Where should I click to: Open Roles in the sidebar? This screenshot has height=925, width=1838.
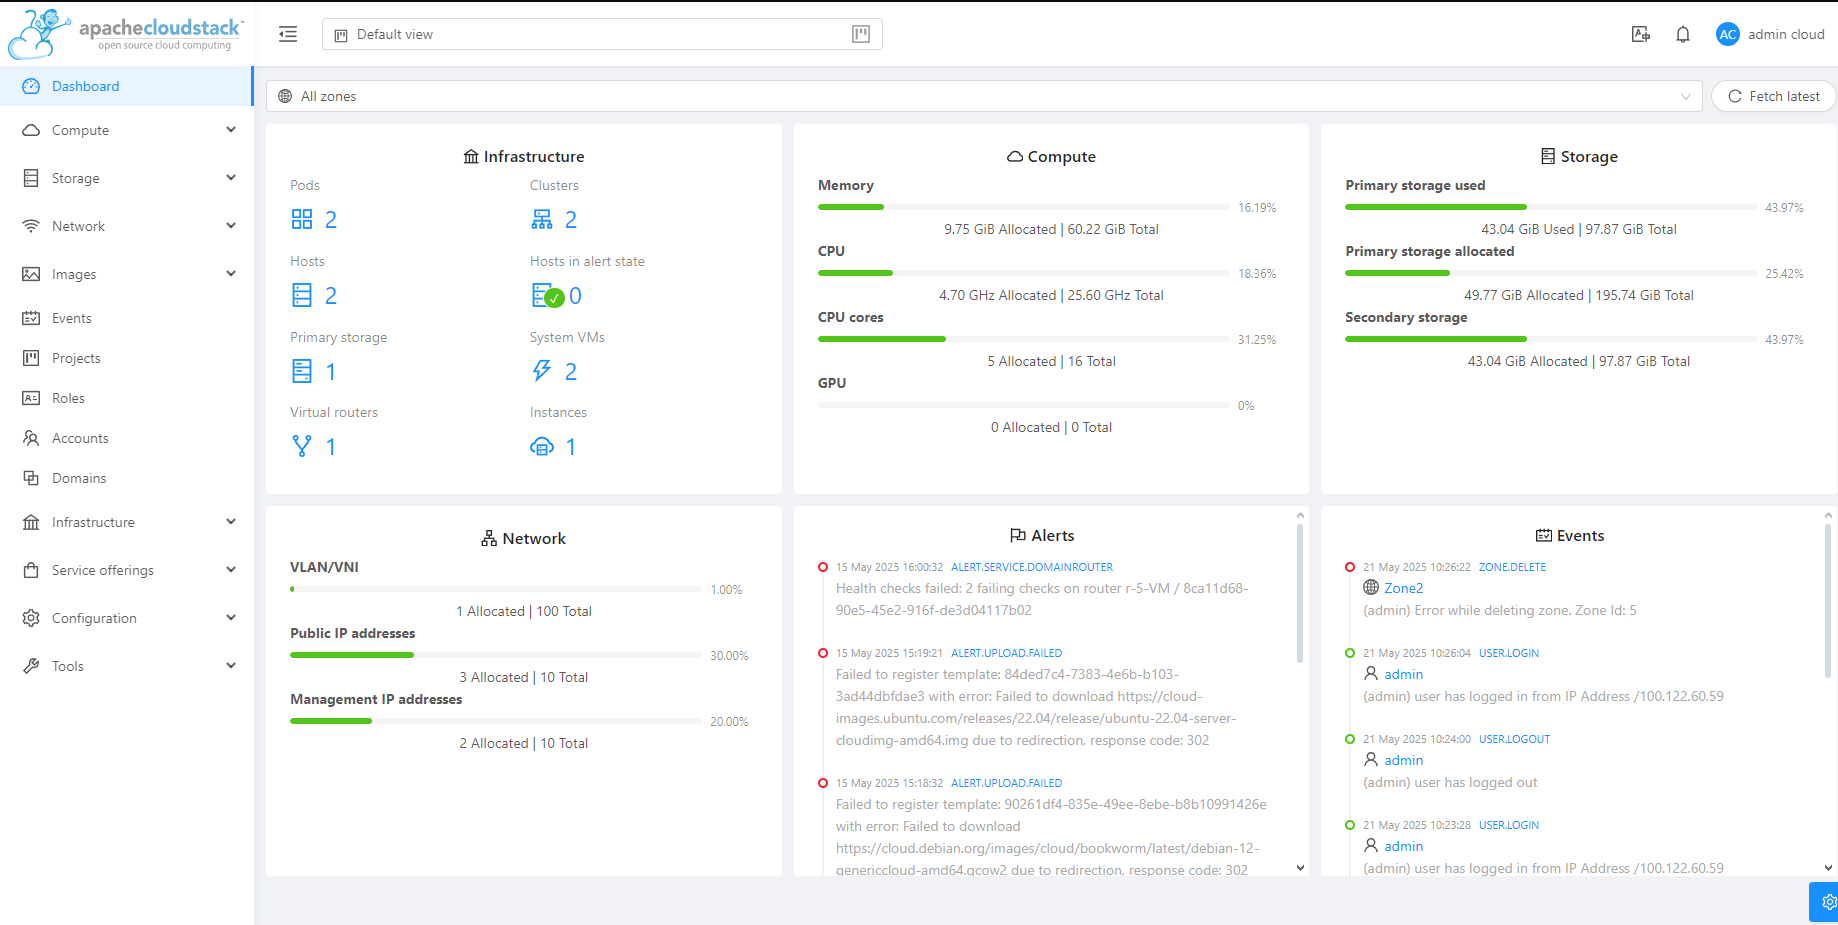[x=126, y=398]
